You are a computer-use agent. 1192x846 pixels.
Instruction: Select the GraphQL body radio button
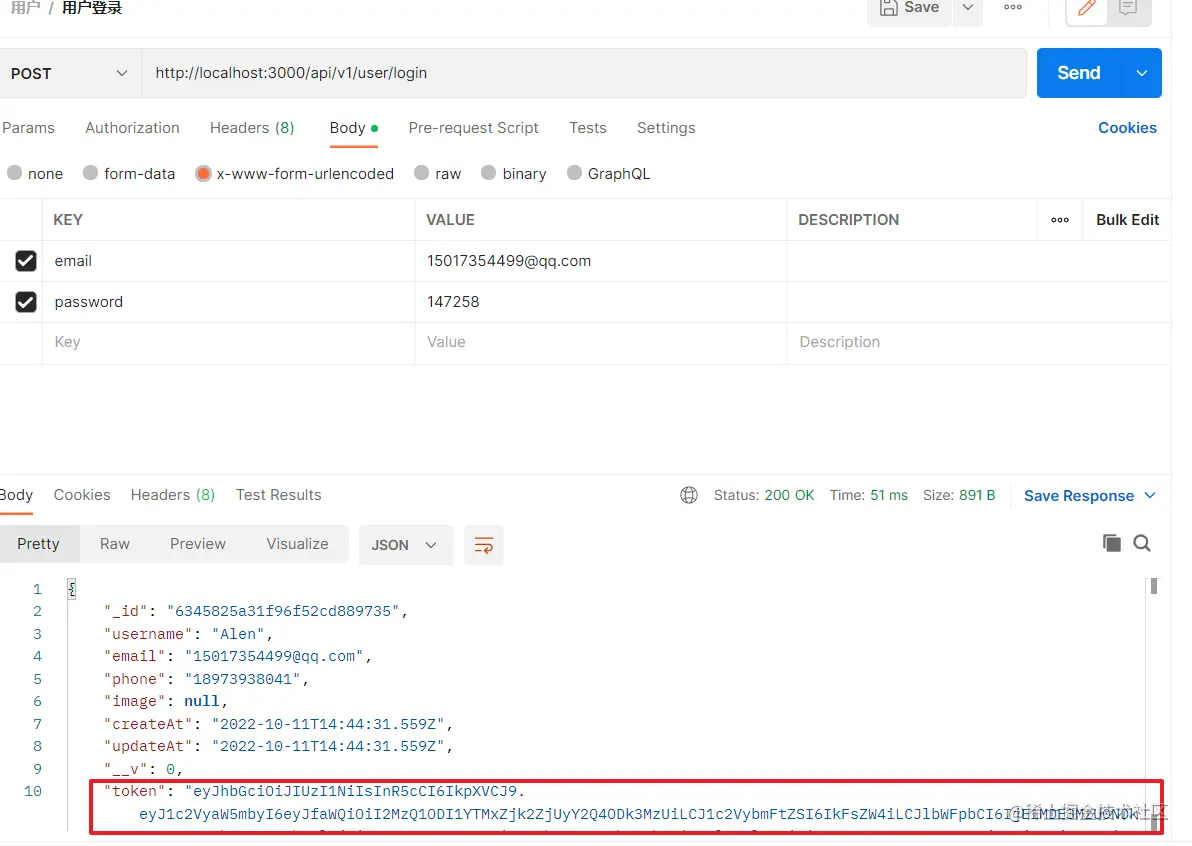[575, 173]
